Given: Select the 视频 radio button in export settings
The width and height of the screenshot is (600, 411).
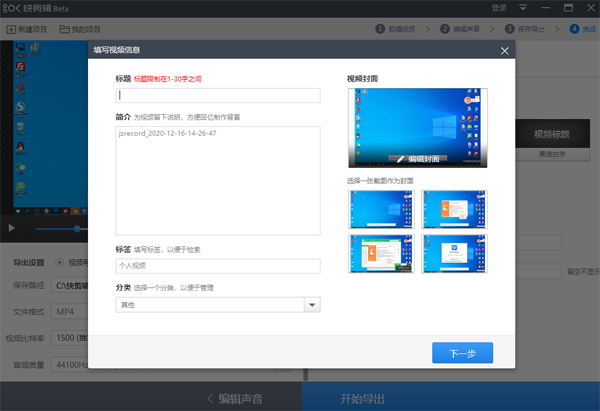Looking at the screenshot, I should [x=57, y=263].
